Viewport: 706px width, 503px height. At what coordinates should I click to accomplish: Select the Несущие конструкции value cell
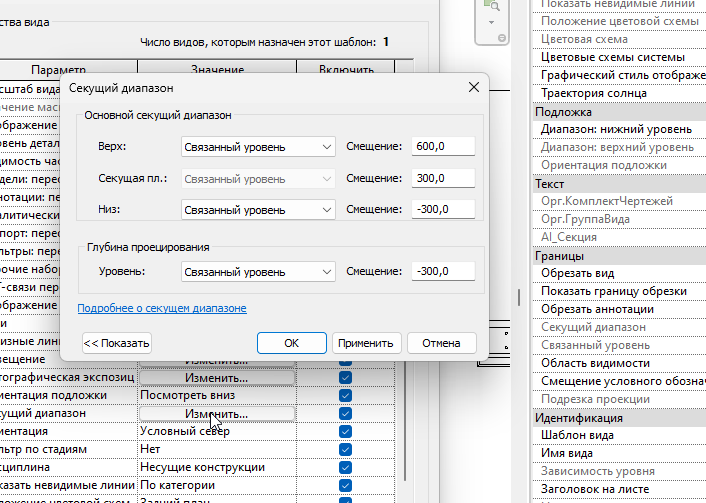click(217, 467)
